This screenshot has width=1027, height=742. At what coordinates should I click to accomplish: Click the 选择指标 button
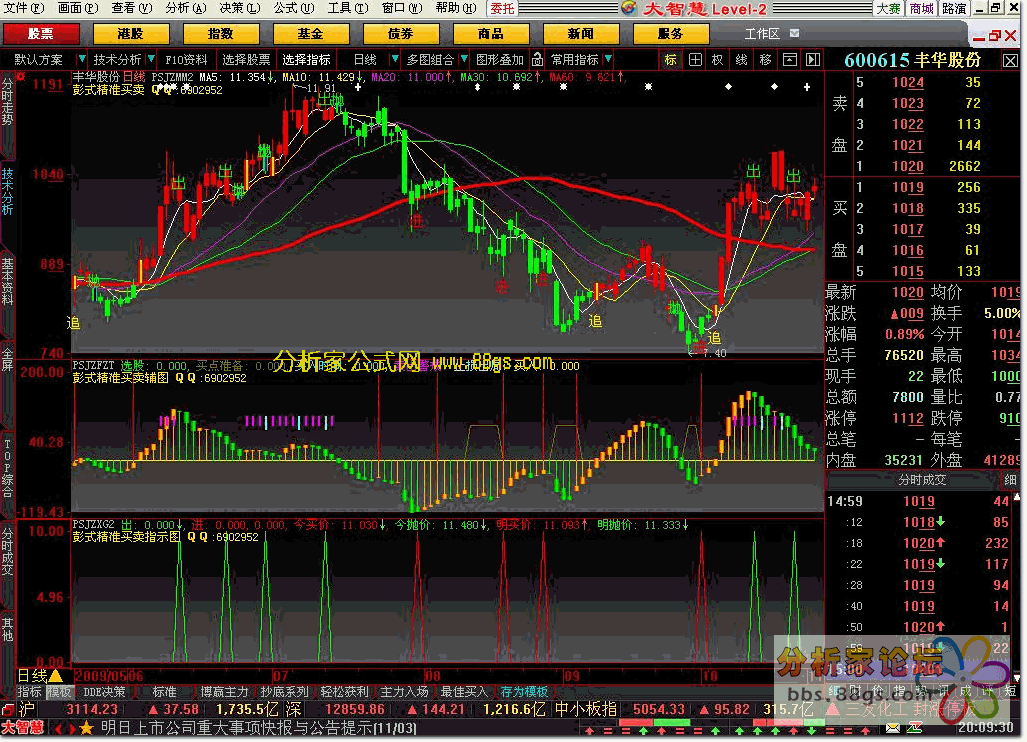307,60
